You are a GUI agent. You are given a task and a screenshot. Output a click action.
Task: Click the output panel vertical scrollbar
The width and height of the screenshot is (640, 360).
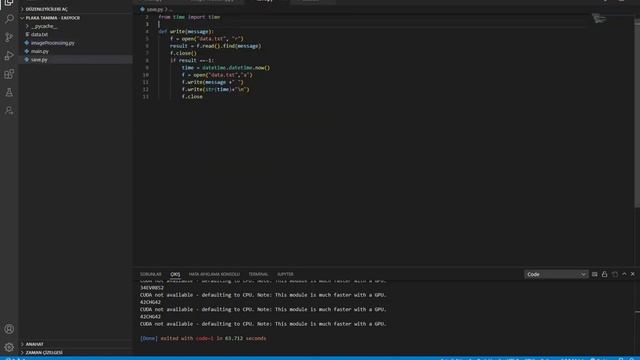(x=637, y=312)
